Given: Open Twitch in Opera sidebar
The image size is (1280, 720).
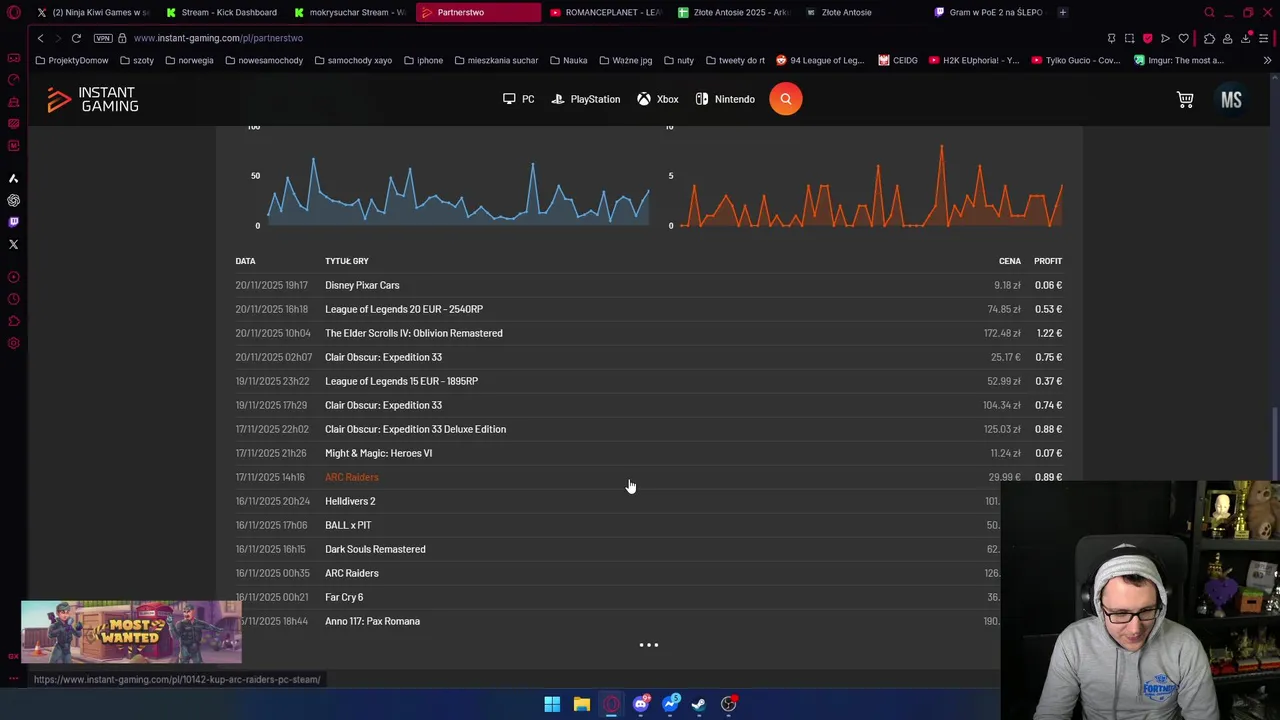Looking at the screenshot, I should pyautogui.click(x=13, y=222).
